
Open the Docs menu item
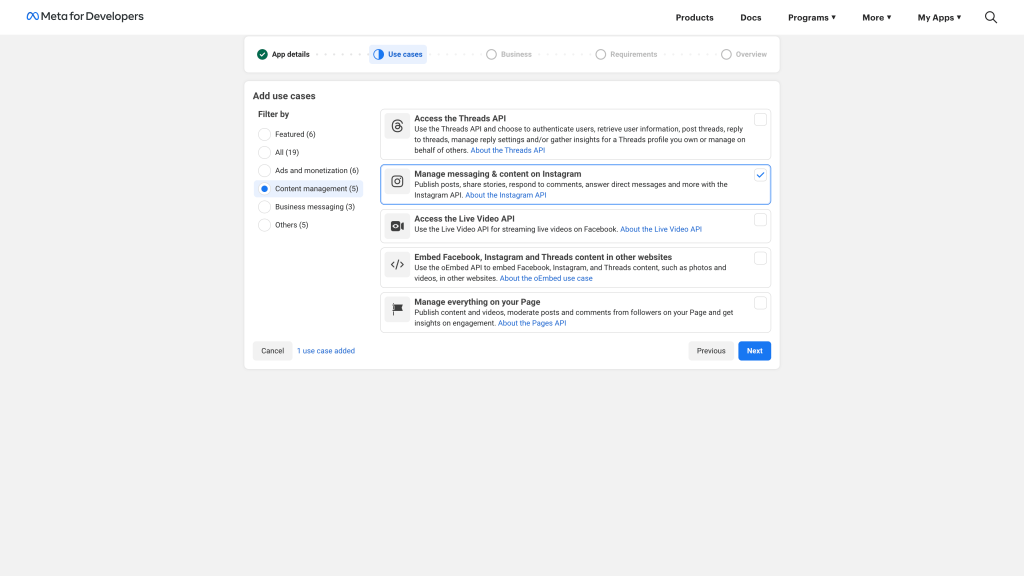coord(750,18)
